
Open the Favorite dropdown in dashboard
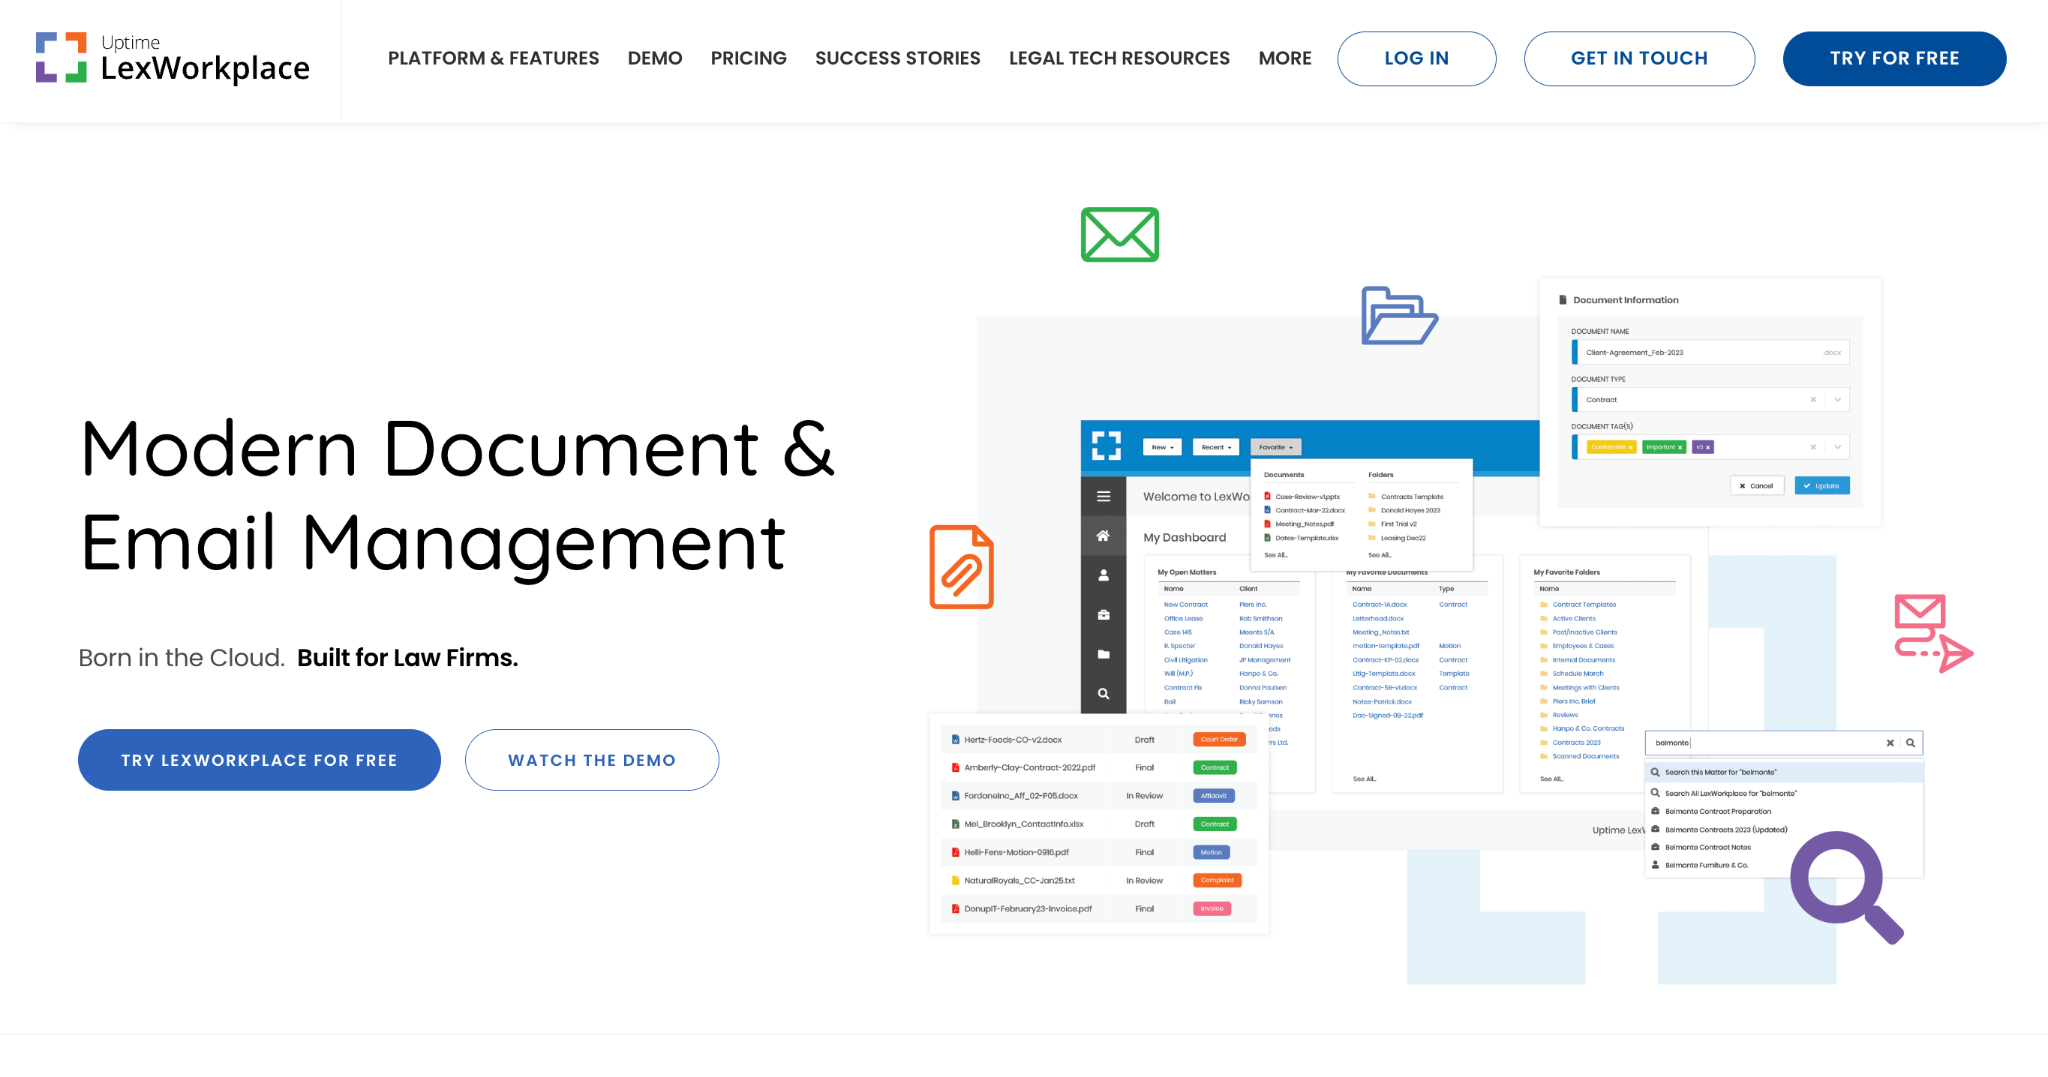click(x=1275, y=447)
